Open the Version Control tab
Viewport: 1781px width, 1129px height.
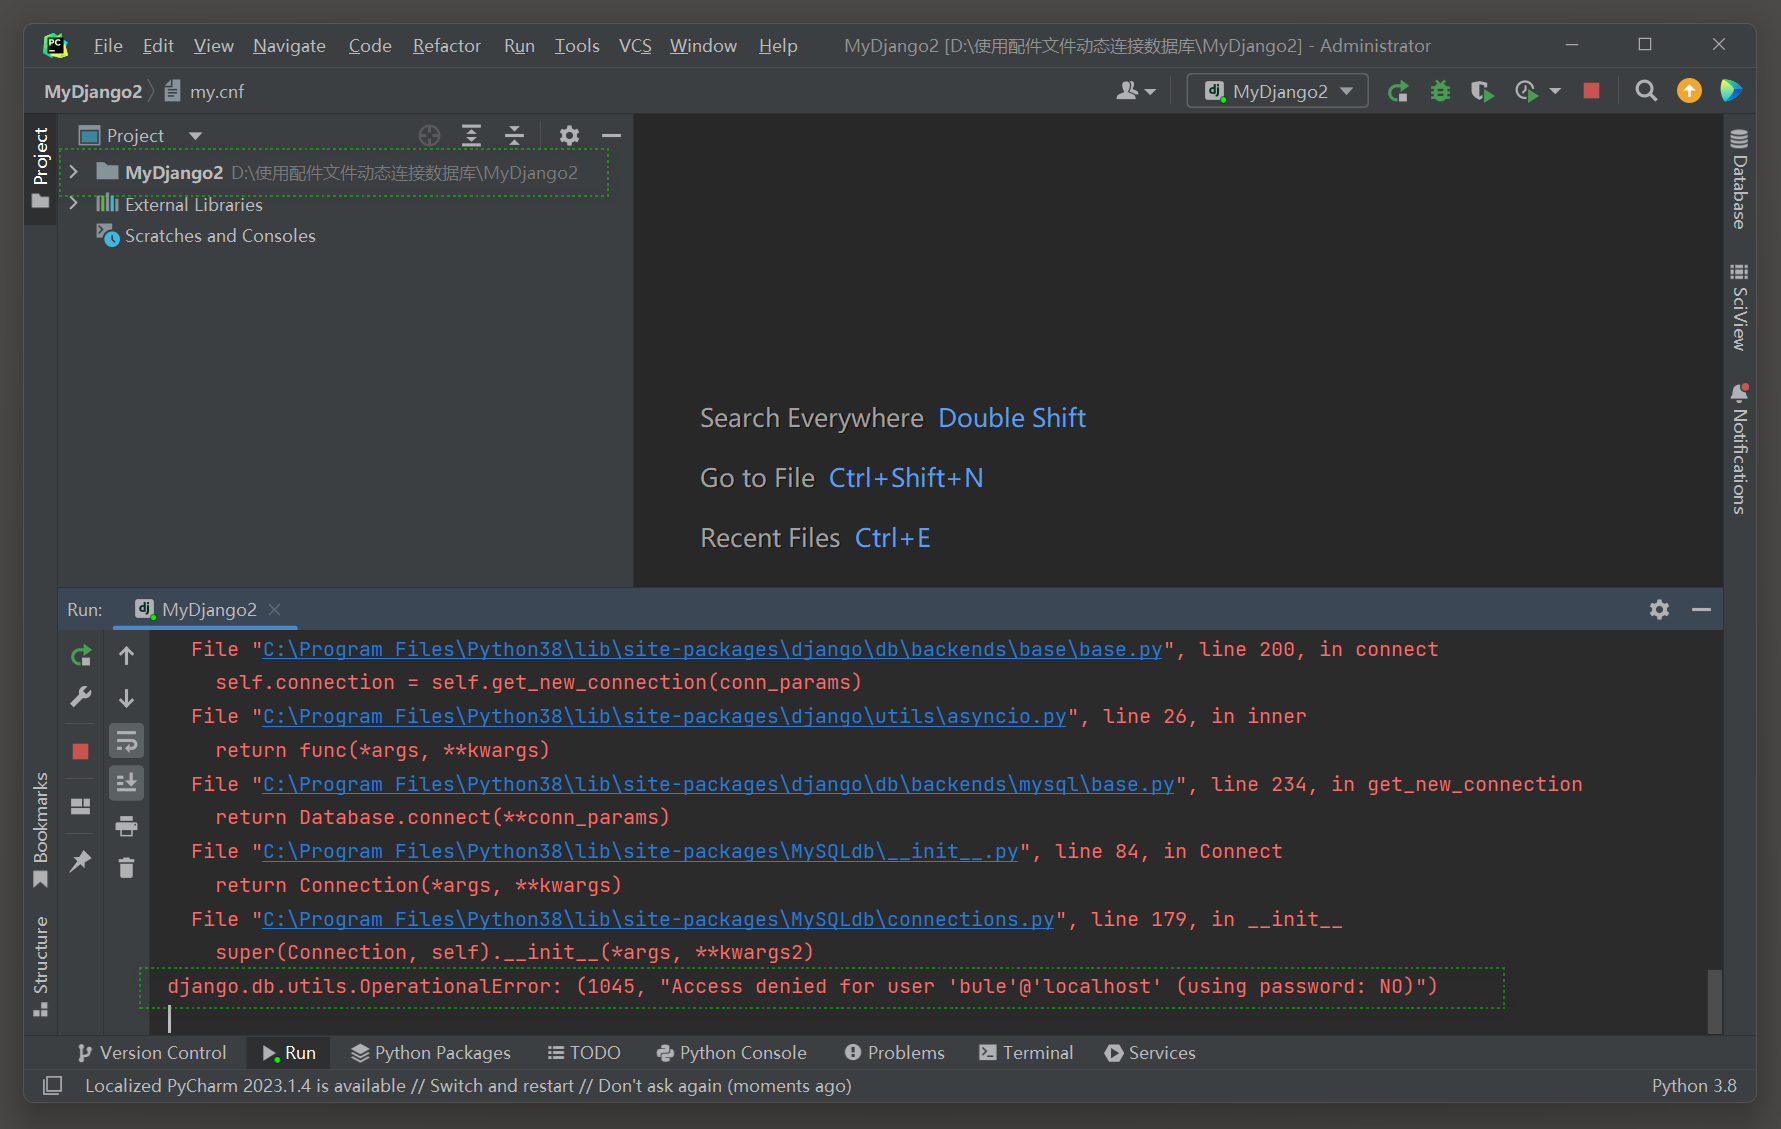[x=152, y=1052]
